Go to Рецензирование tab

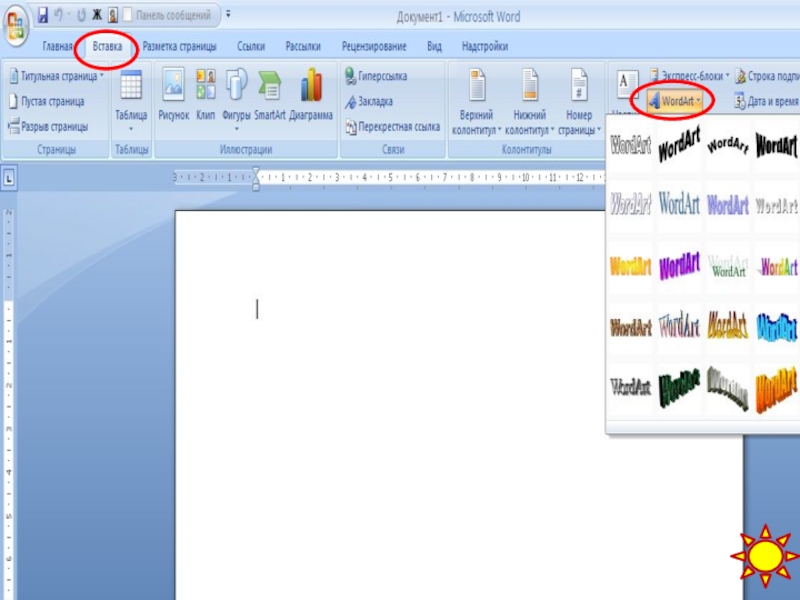[x=374, y=46]
